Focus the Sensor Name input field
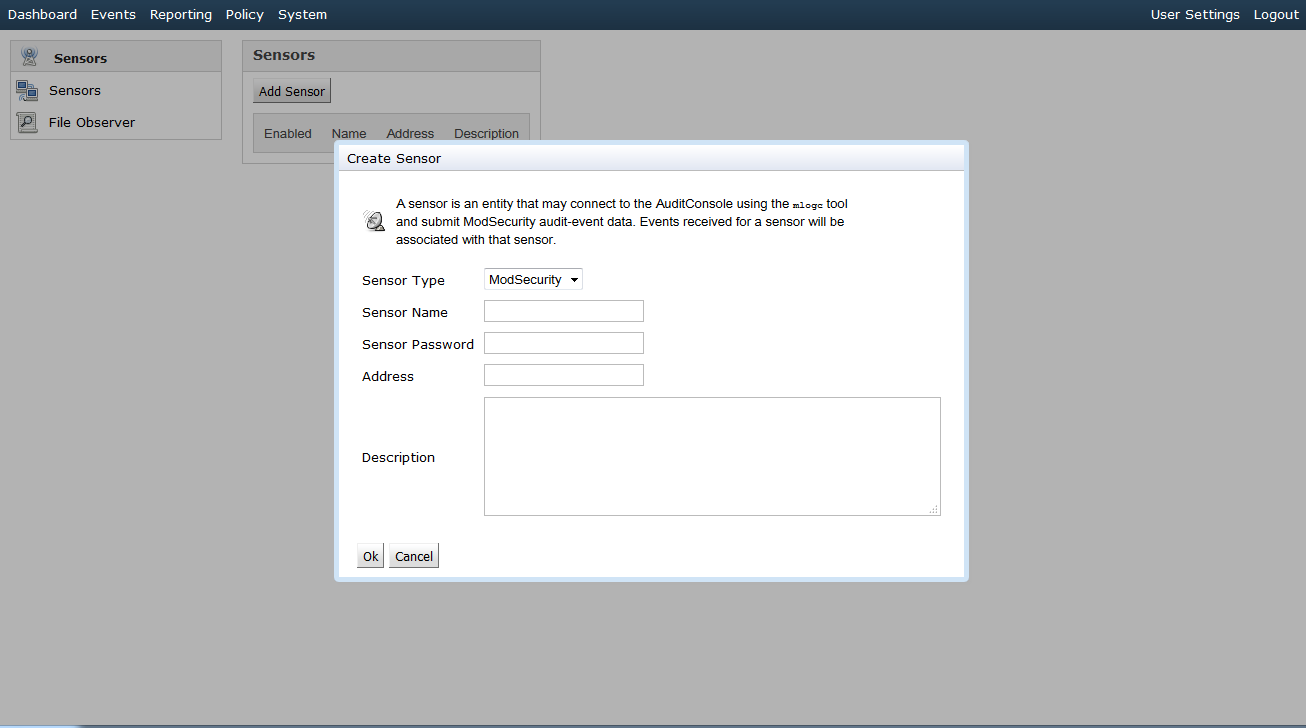1306x728 pixels. 564,311
